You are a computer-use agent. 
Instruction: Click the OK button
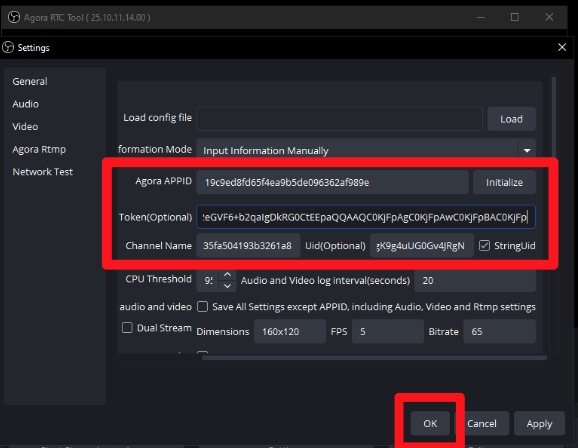click(430, 423)
